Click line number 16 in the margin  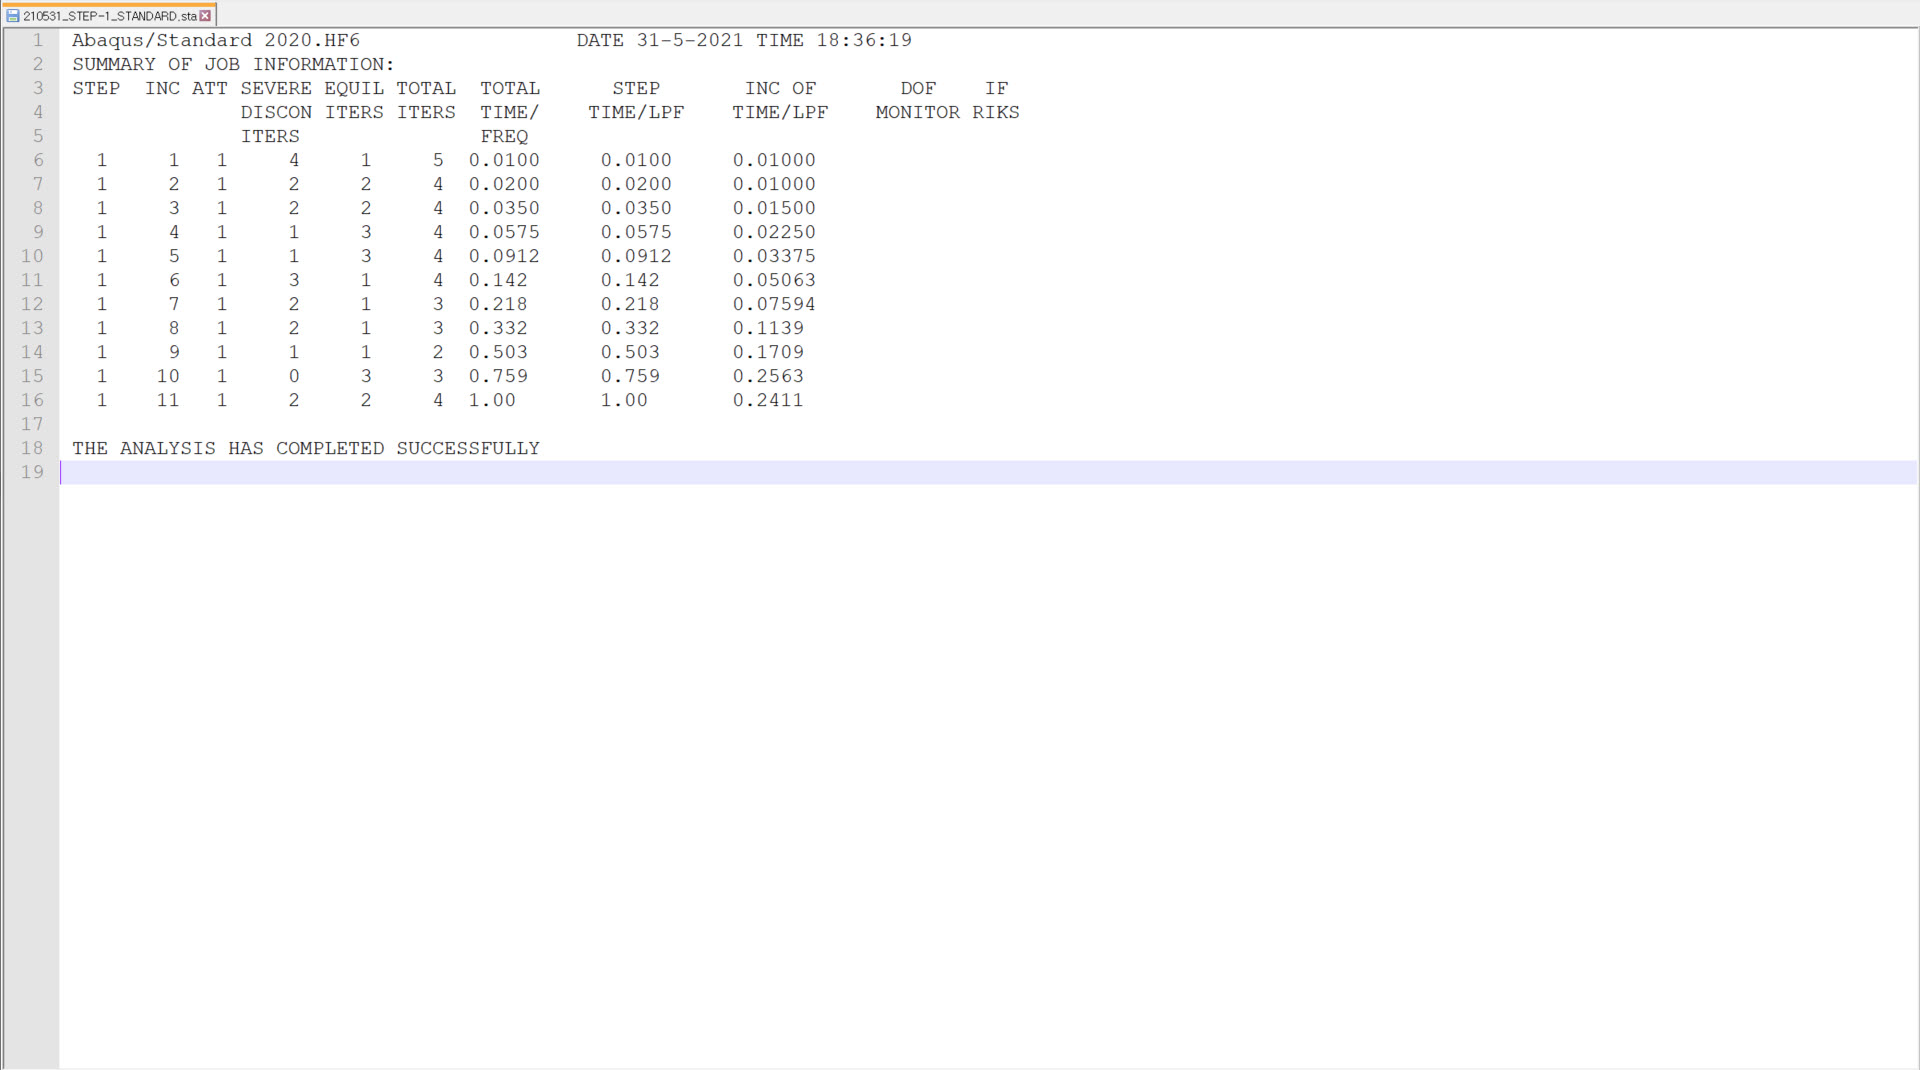click(x=32, y=400)
